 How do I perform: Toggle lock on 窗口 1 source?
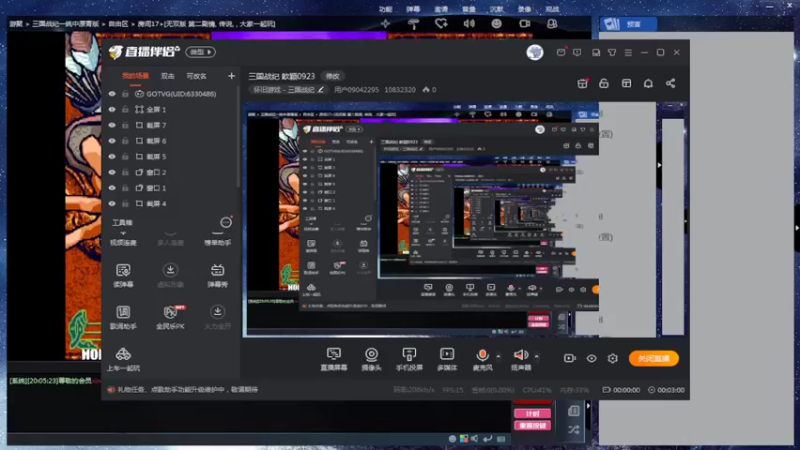tap(125, 188)
